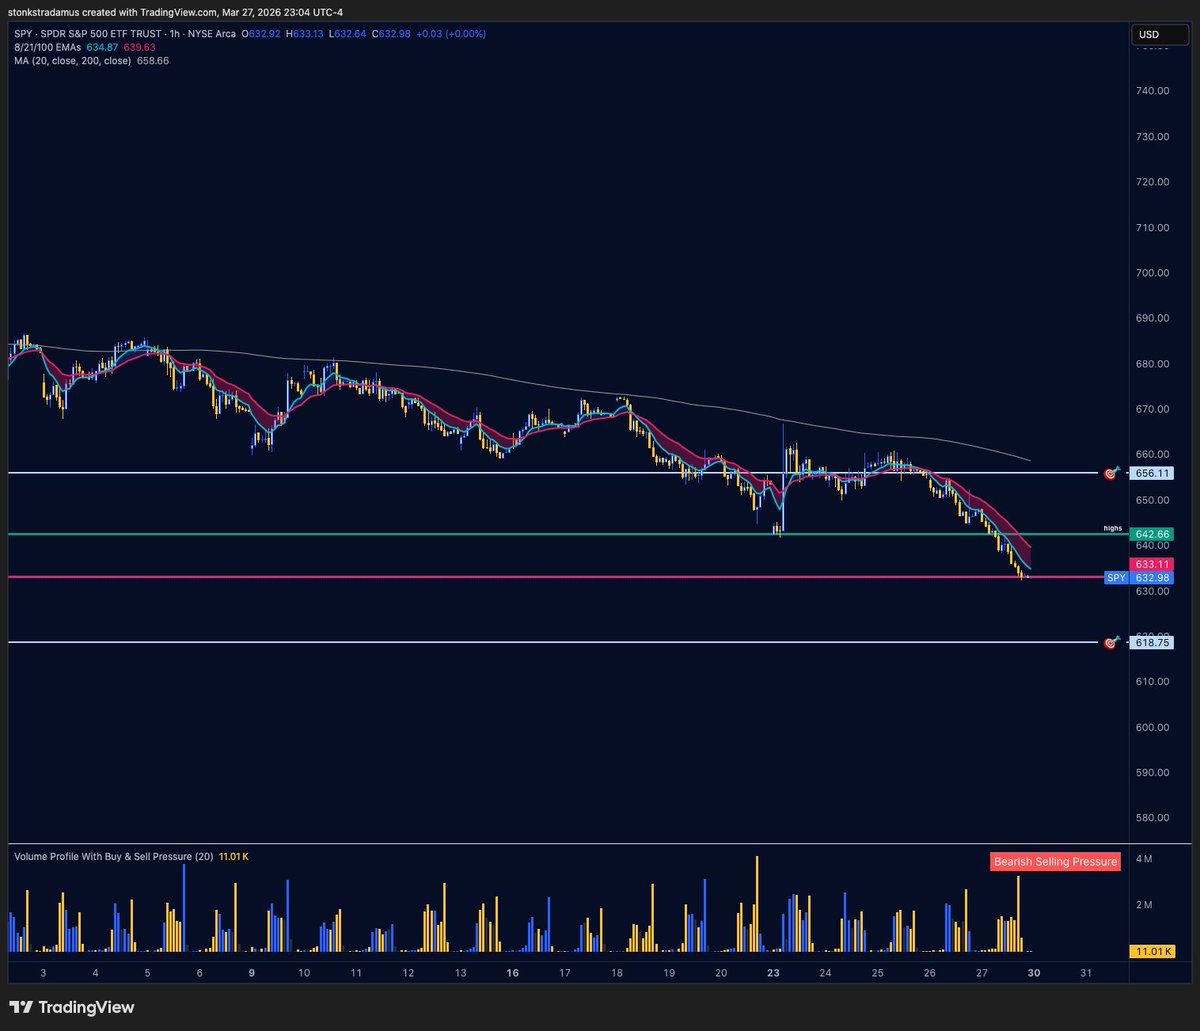
Task: Click the target icon beside 656.11
Action: 1110,473
